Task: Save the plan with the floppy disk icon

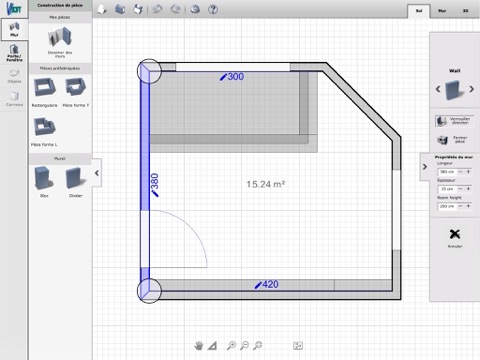Action: click(x=138, y=9)
